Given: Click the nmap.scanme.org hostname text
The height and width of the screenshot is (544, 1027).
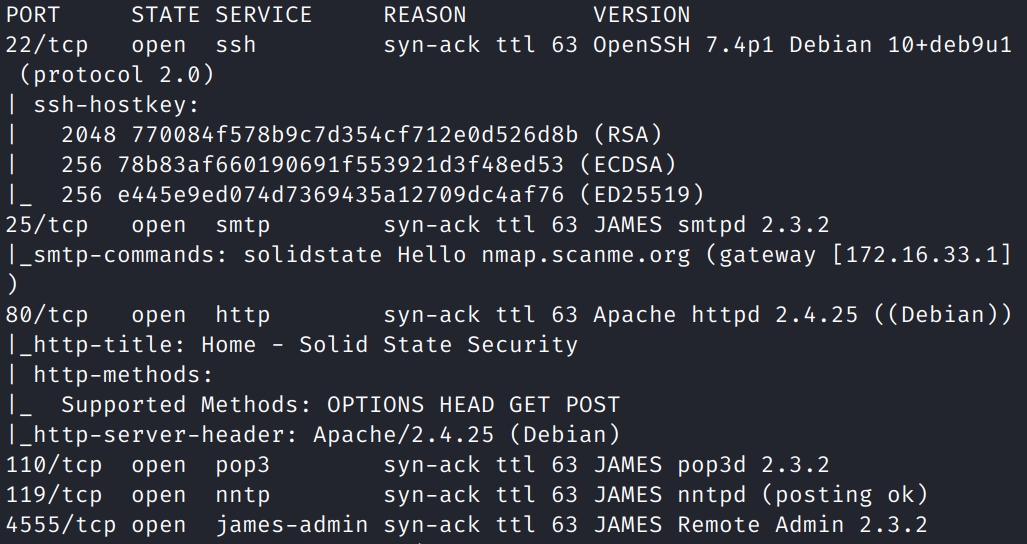Looking at the screenshot, I should point(586,255).
